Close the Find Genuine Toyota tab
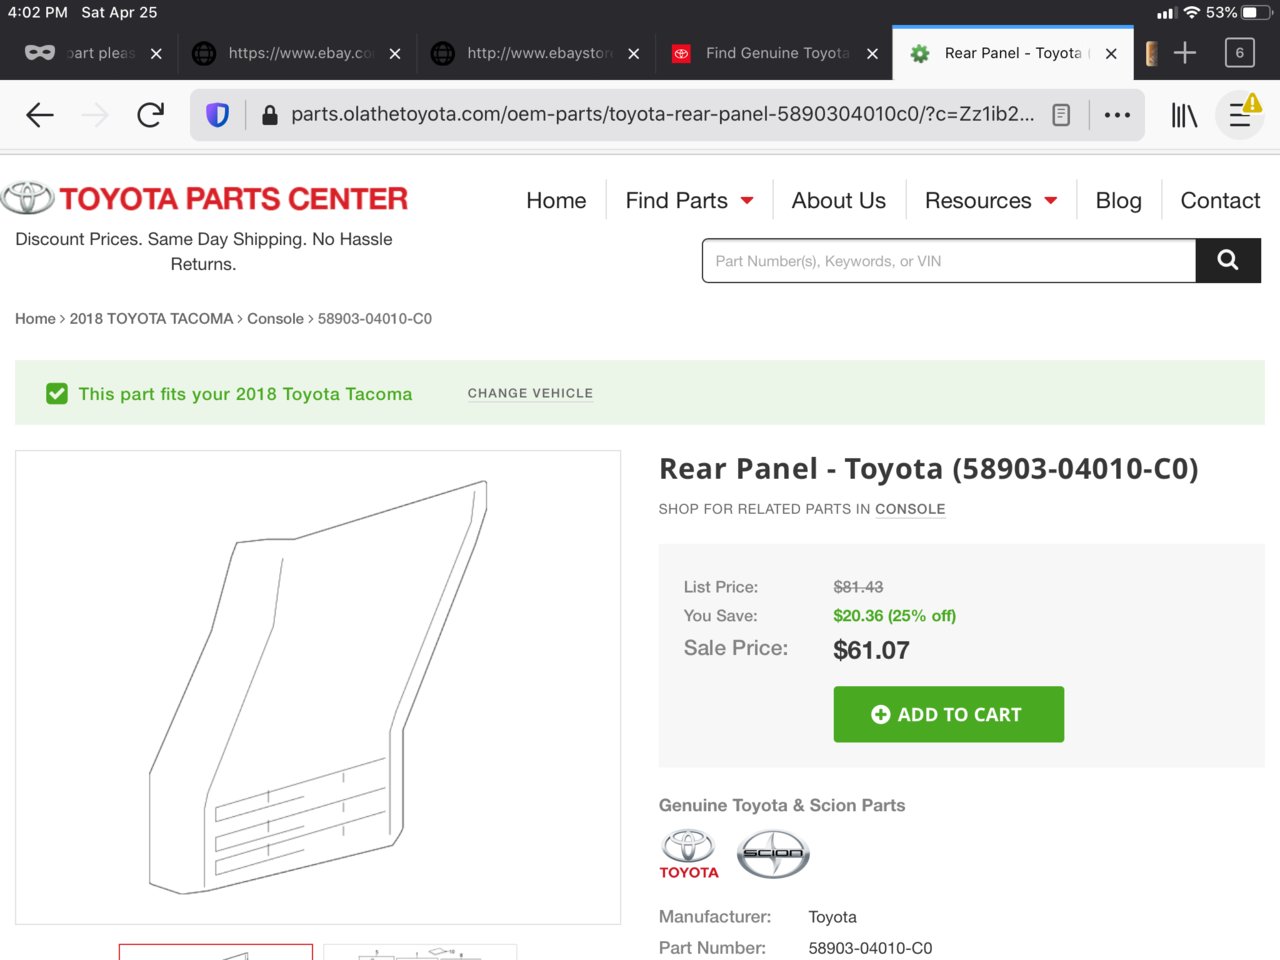Screen dimensions: 1280x960 pyautogui.click(x=873, y=54)
